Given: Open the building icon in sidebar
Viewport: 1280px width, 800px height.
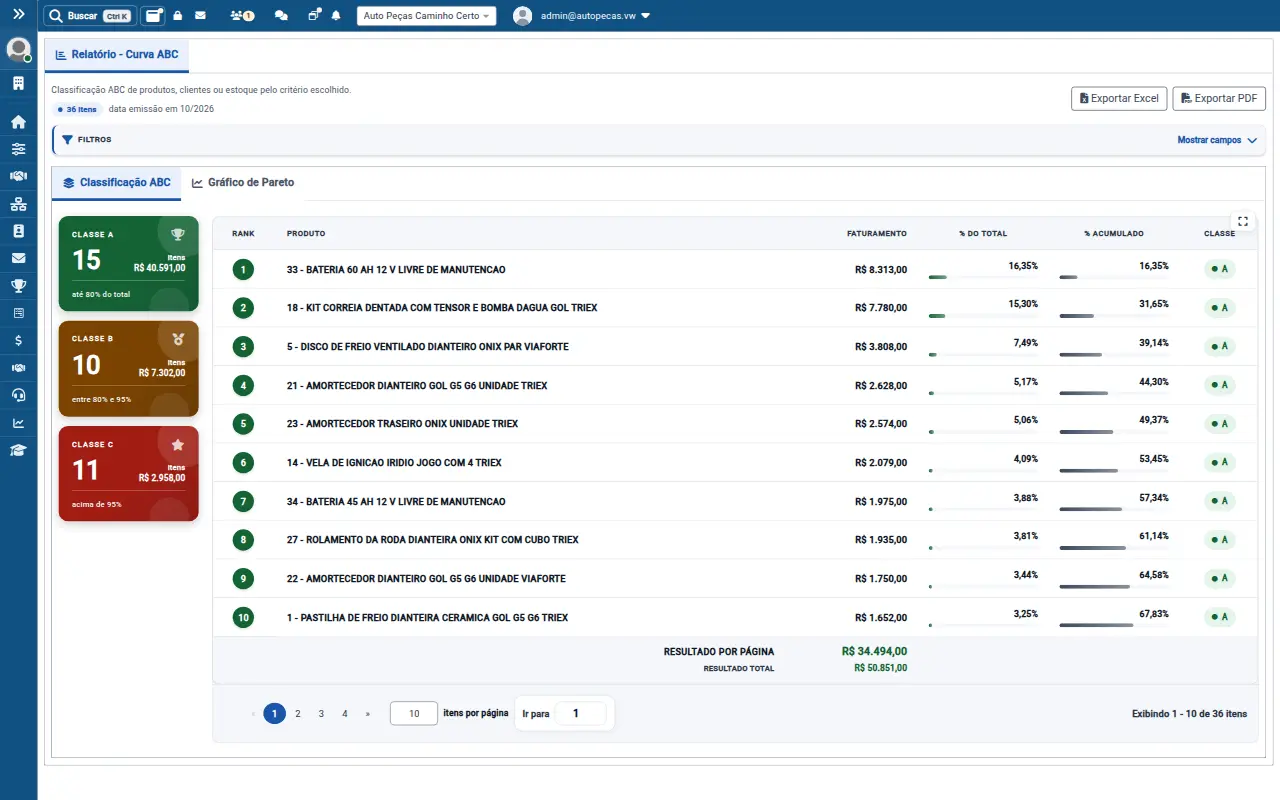Looking at the screenshot, I should click(x=18, y=83).
